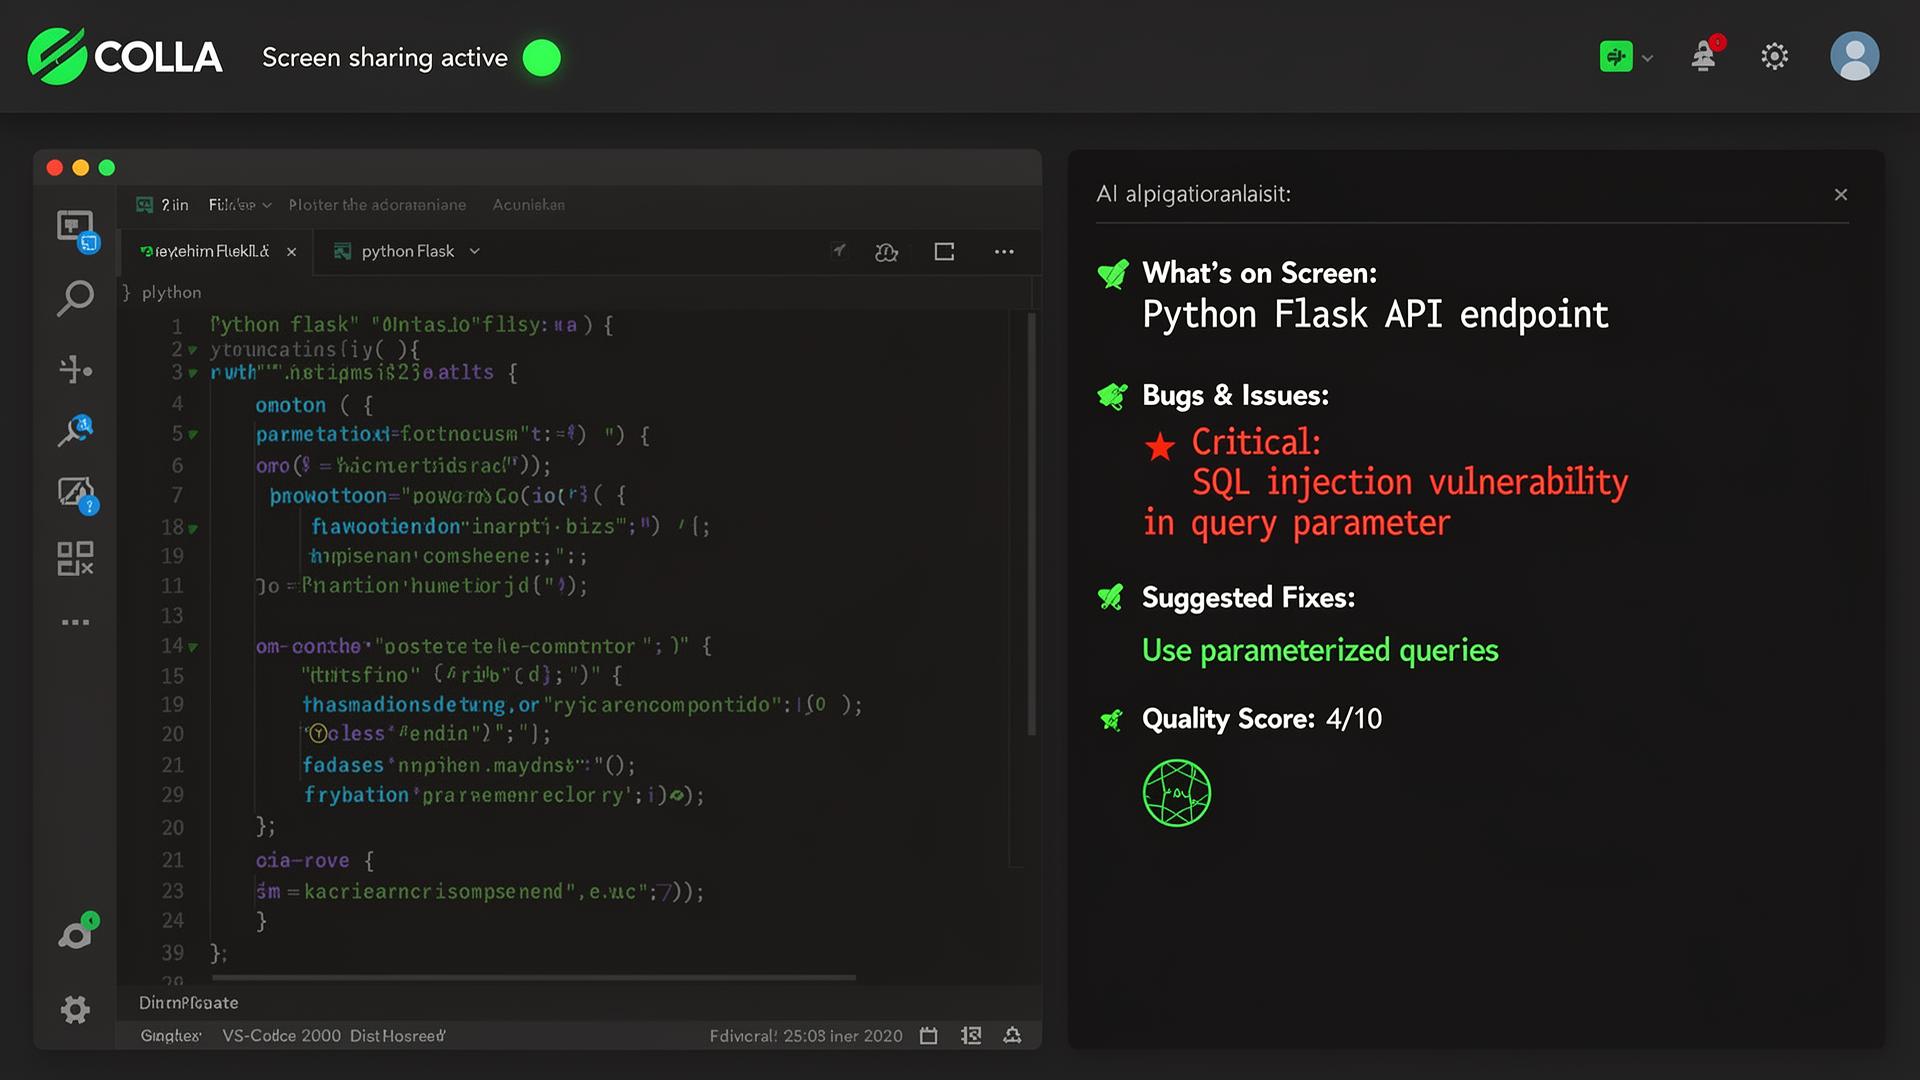Open the user profile avatar
This screenshot has height=1080, width=1920.
tap(1854, 56)
